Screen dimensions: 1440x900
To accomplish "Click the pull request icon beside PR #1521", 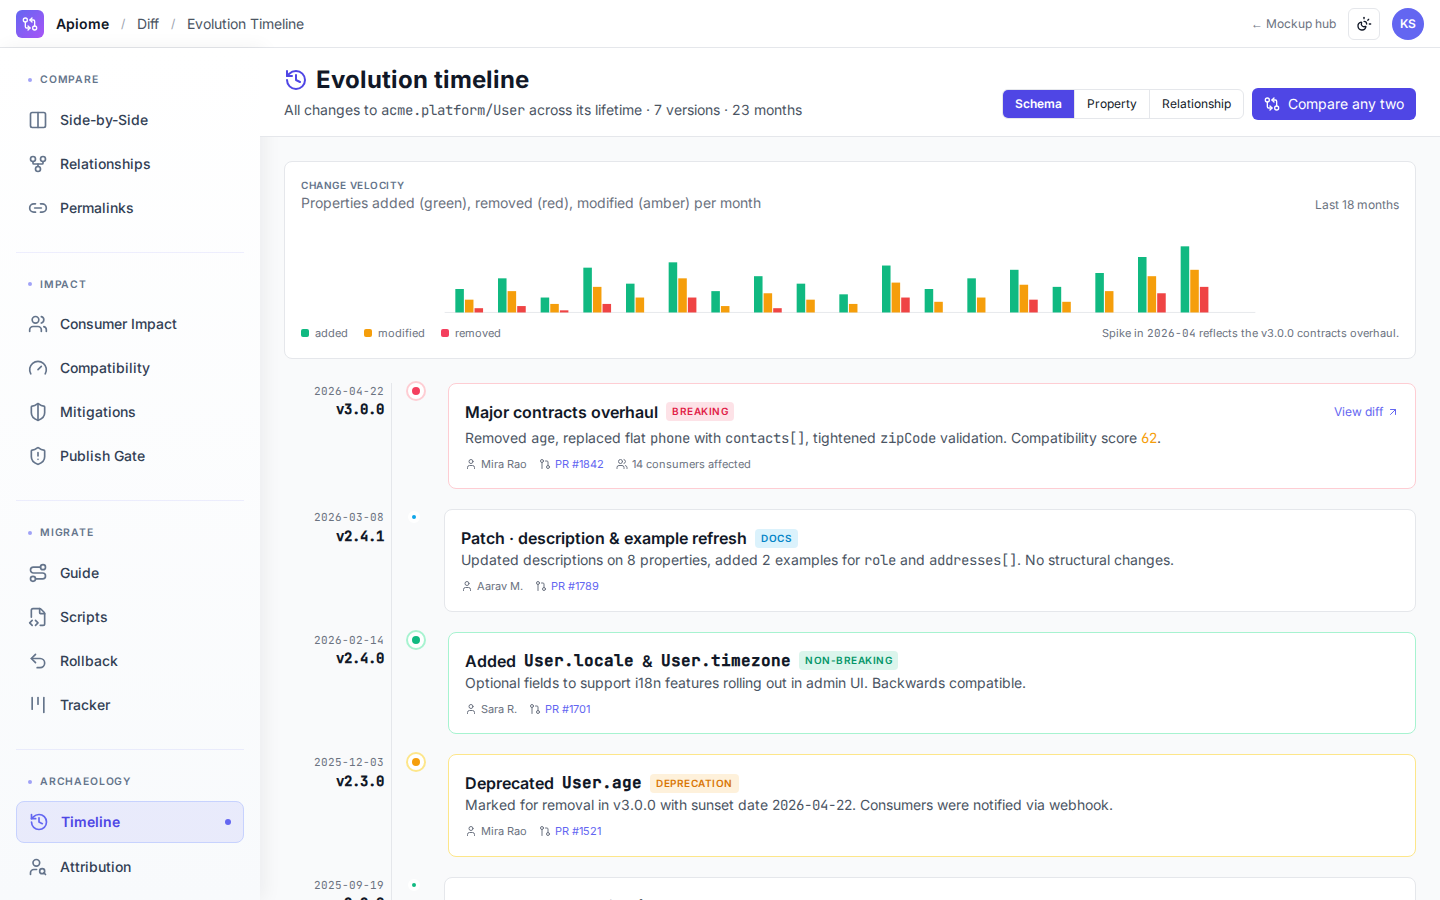I will click(545, 831).
